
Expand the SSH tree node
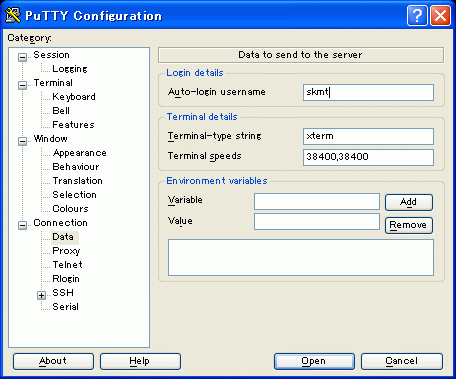[41, 296]
